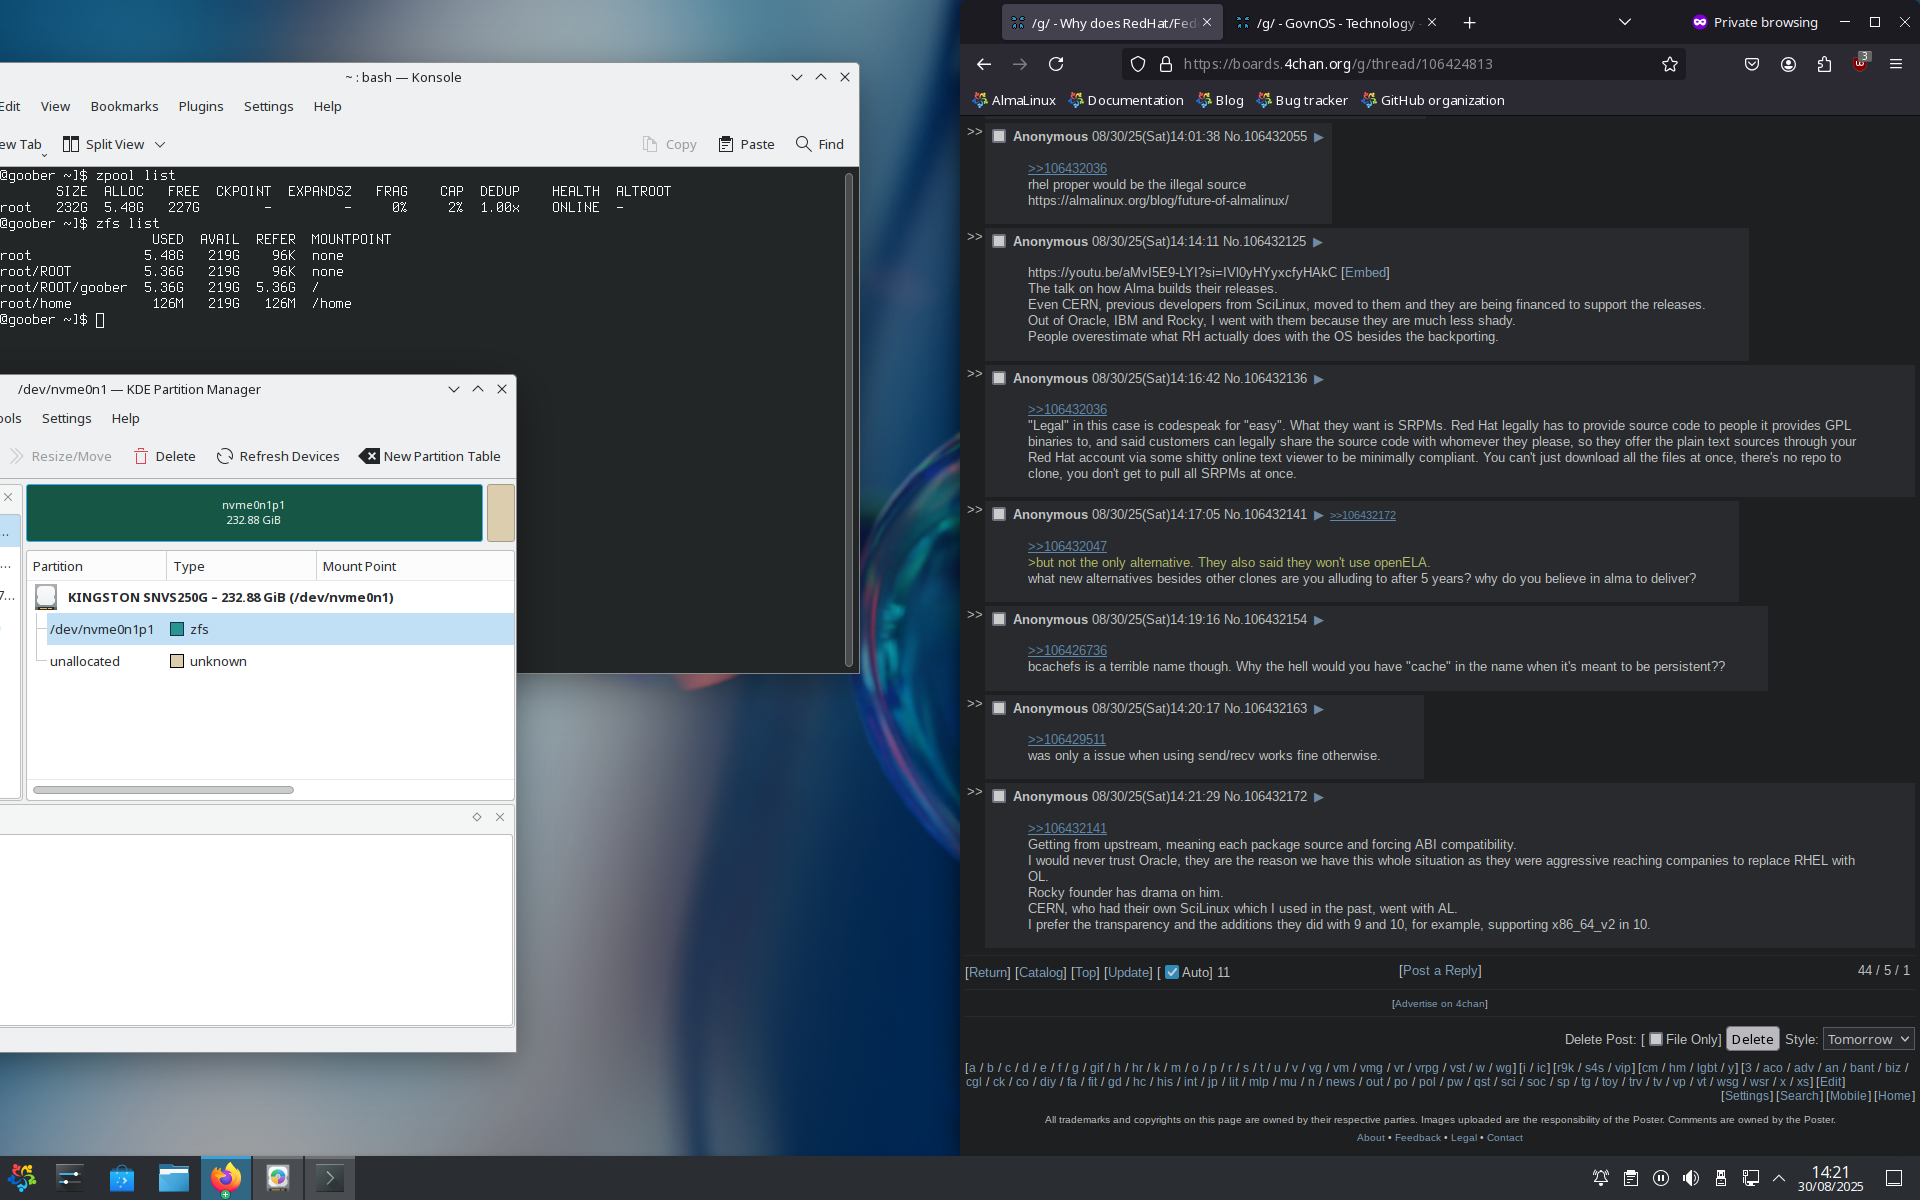Image resolution: width=1920 pixels, height=1200 pixels.
Task: Tick checkbox for post No.106432172
Action: click(x=999, y=796)
